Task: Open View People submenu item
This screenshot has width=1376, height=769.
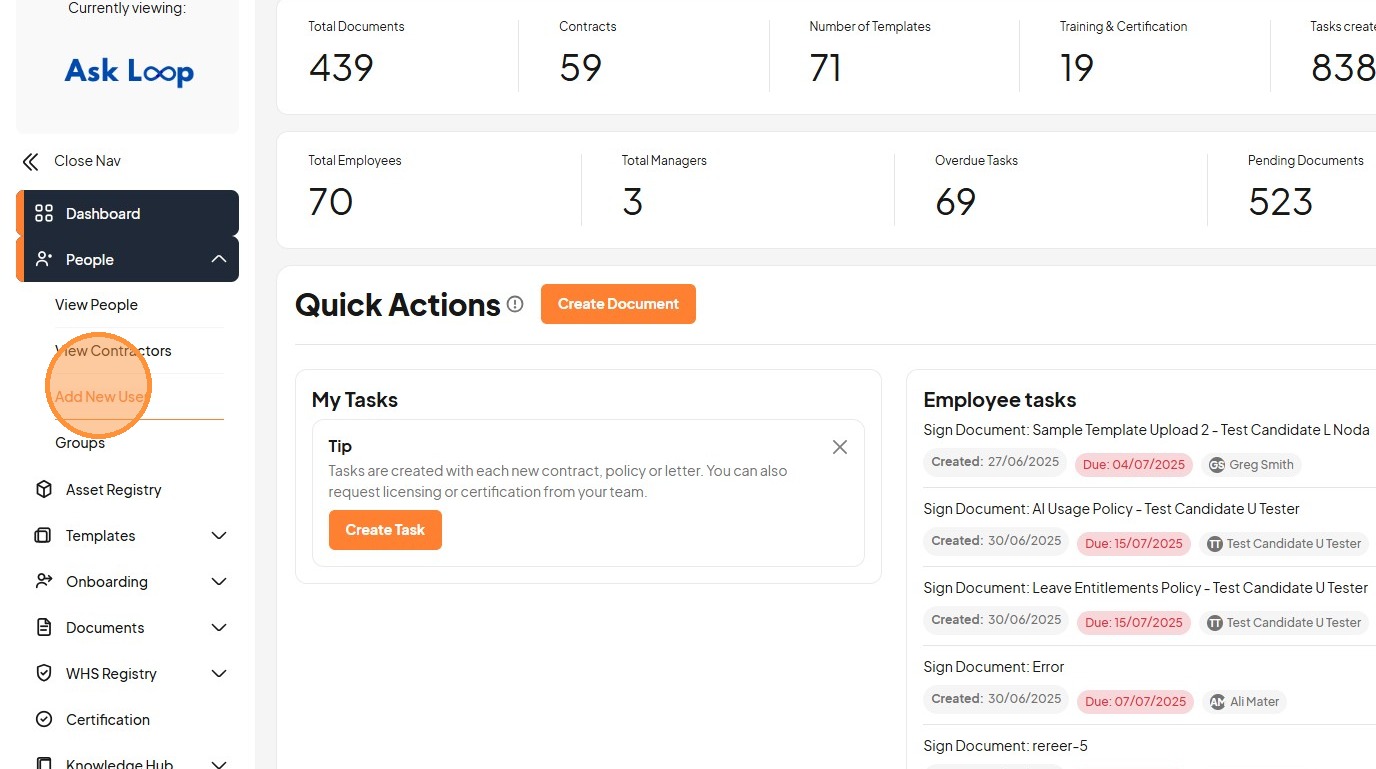Action: 96,305
